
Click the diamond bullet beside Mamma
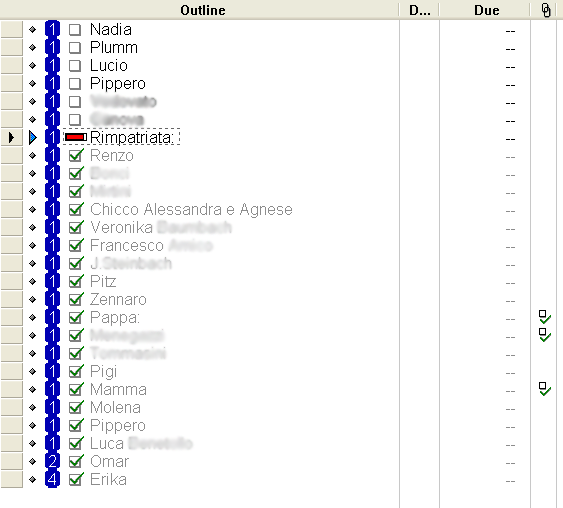[x=33, y=389]
